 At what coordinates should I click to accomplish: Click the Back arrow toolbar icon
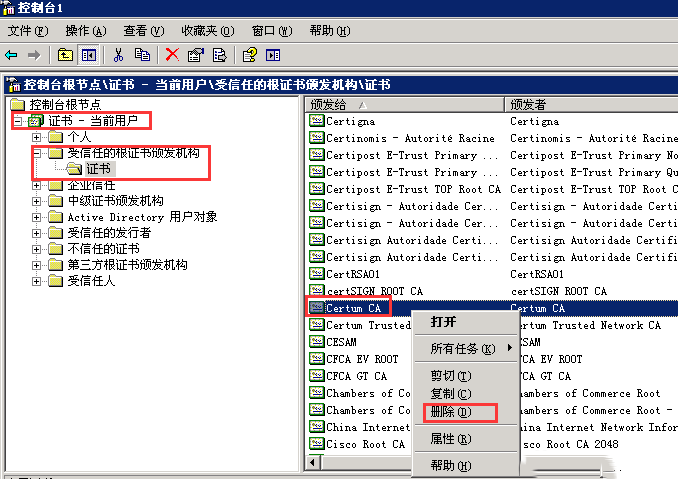point(11,55)
